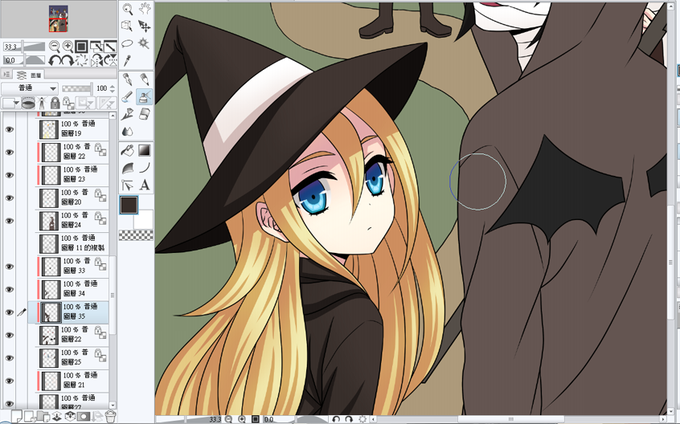Hide the 圖層 21 layer eye
This screenshot has height=424, width=680.
pyautogui.click(x=10, y=381)
